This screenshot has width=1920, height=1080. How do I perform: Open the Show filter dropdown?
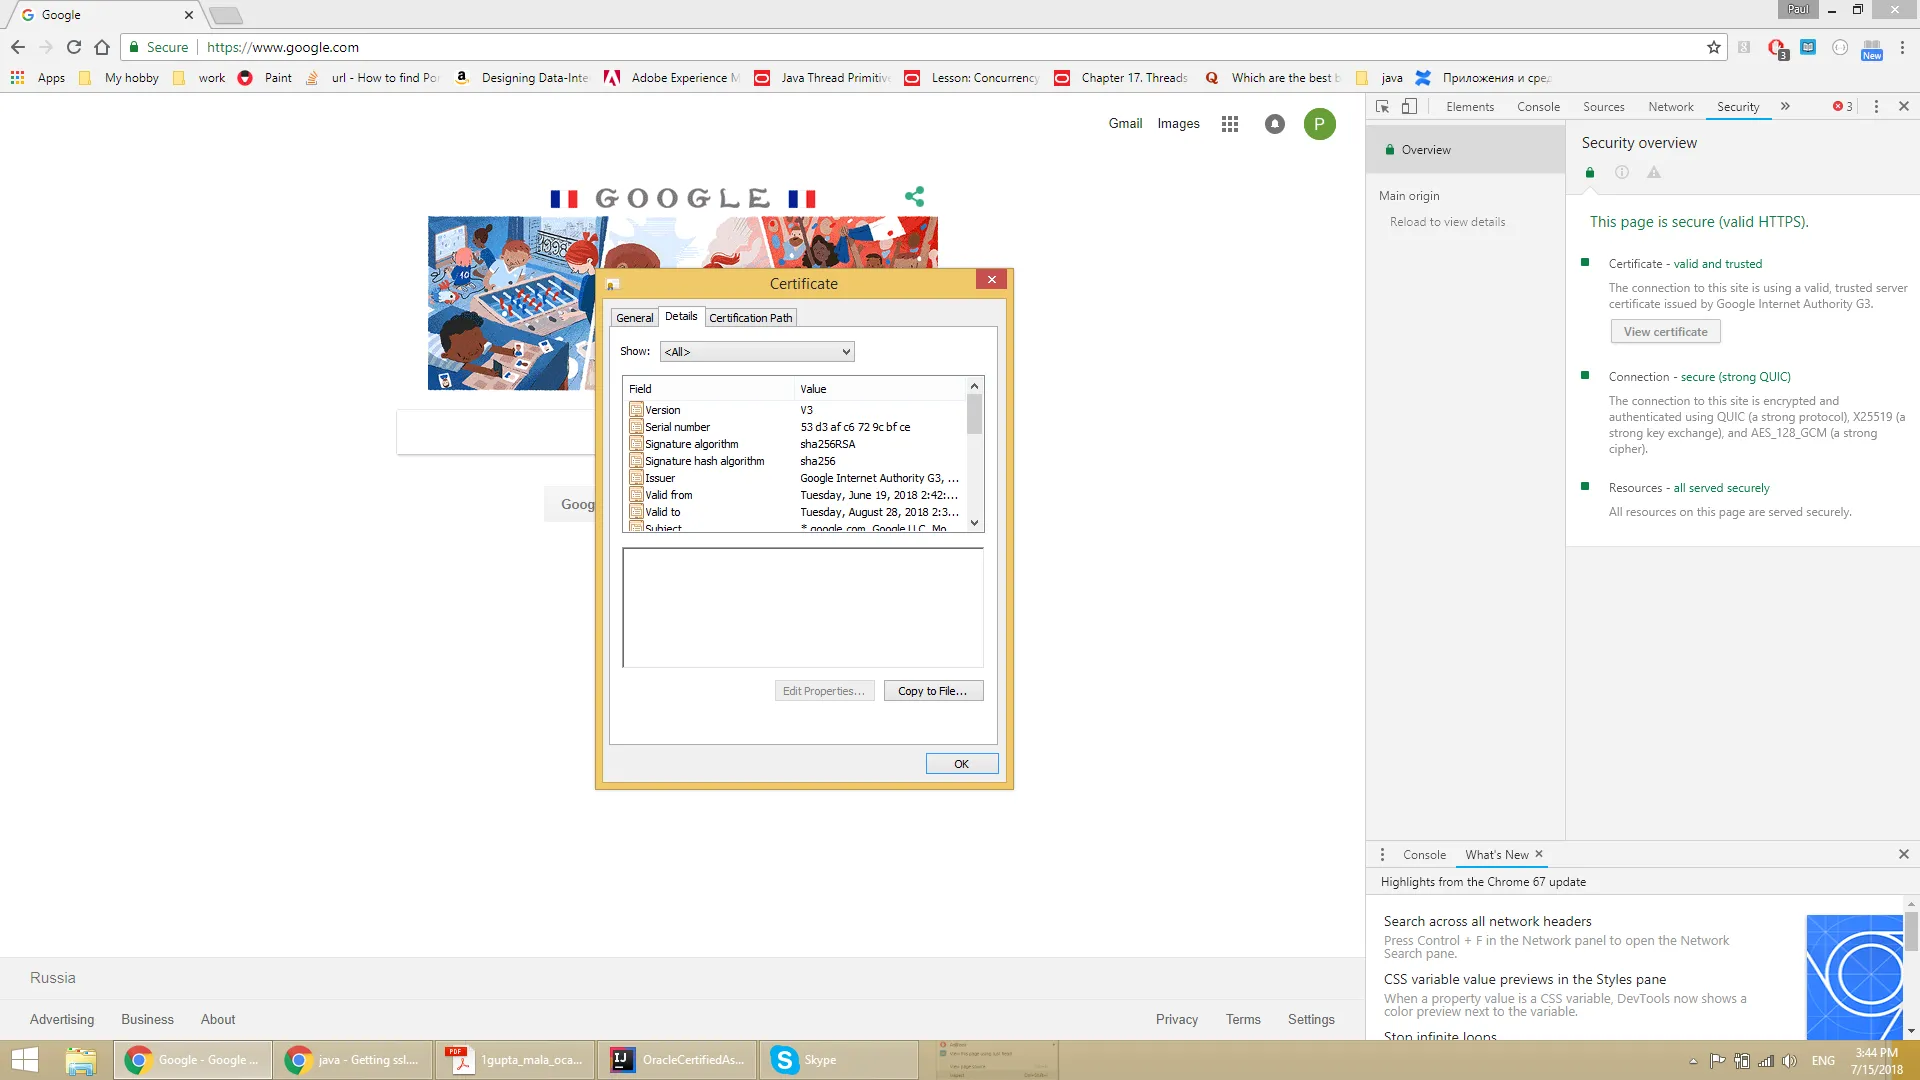[757, 352]
